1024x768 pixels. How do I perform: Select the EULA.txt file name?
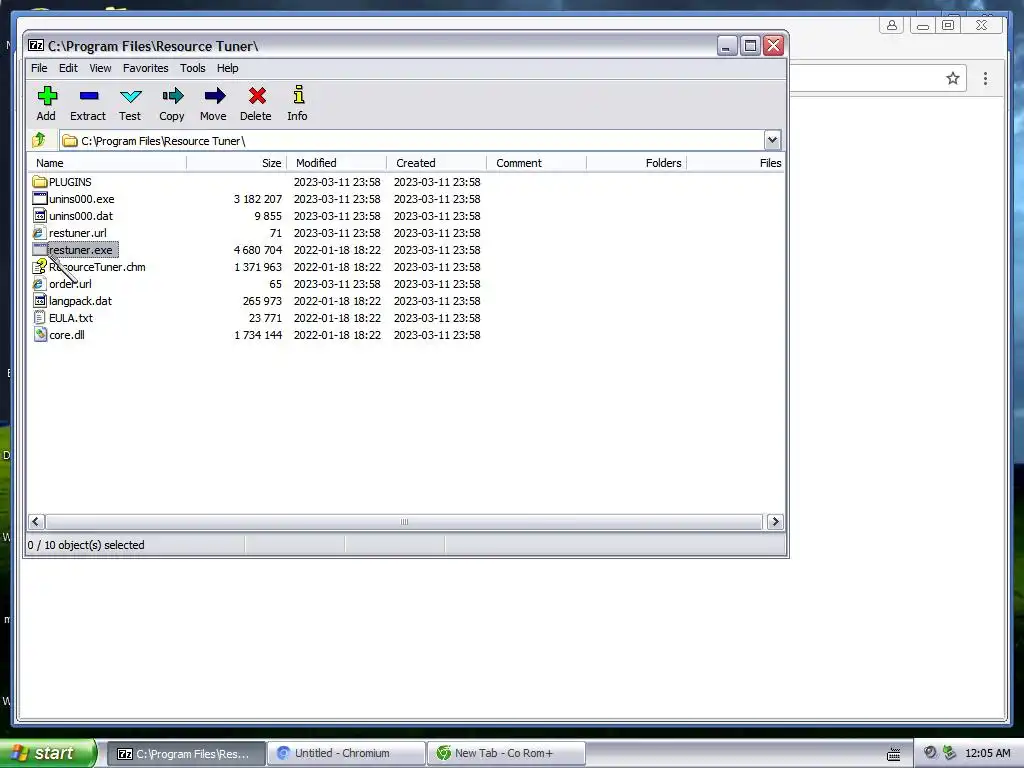71,317
